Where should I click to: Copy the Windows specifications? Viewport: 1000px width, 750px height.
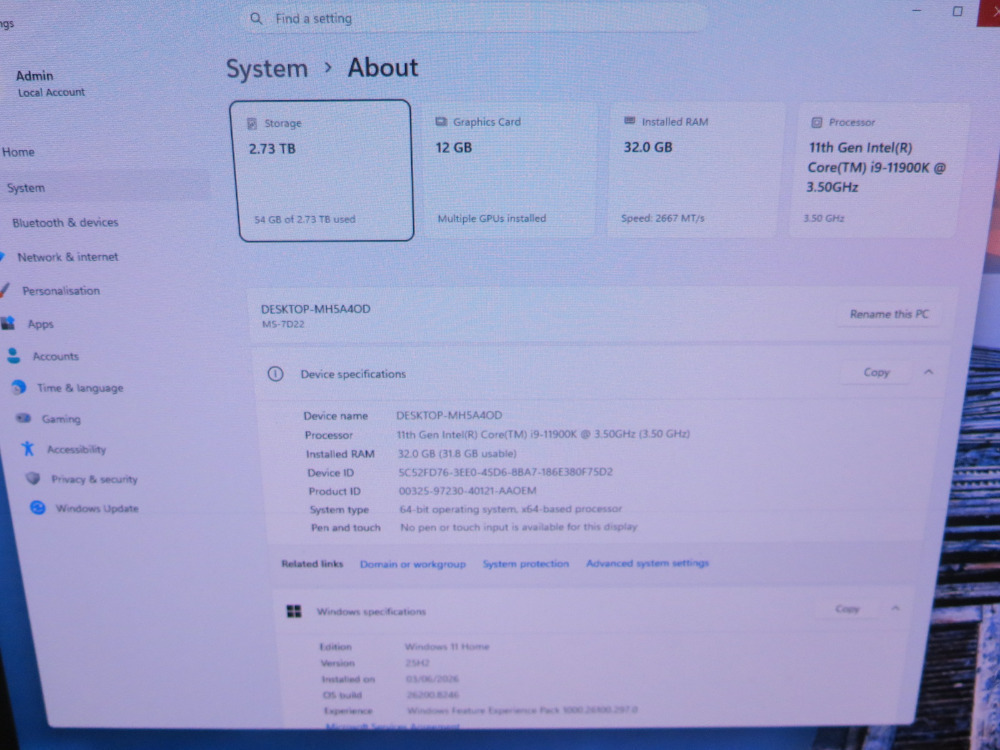point(847,609)
